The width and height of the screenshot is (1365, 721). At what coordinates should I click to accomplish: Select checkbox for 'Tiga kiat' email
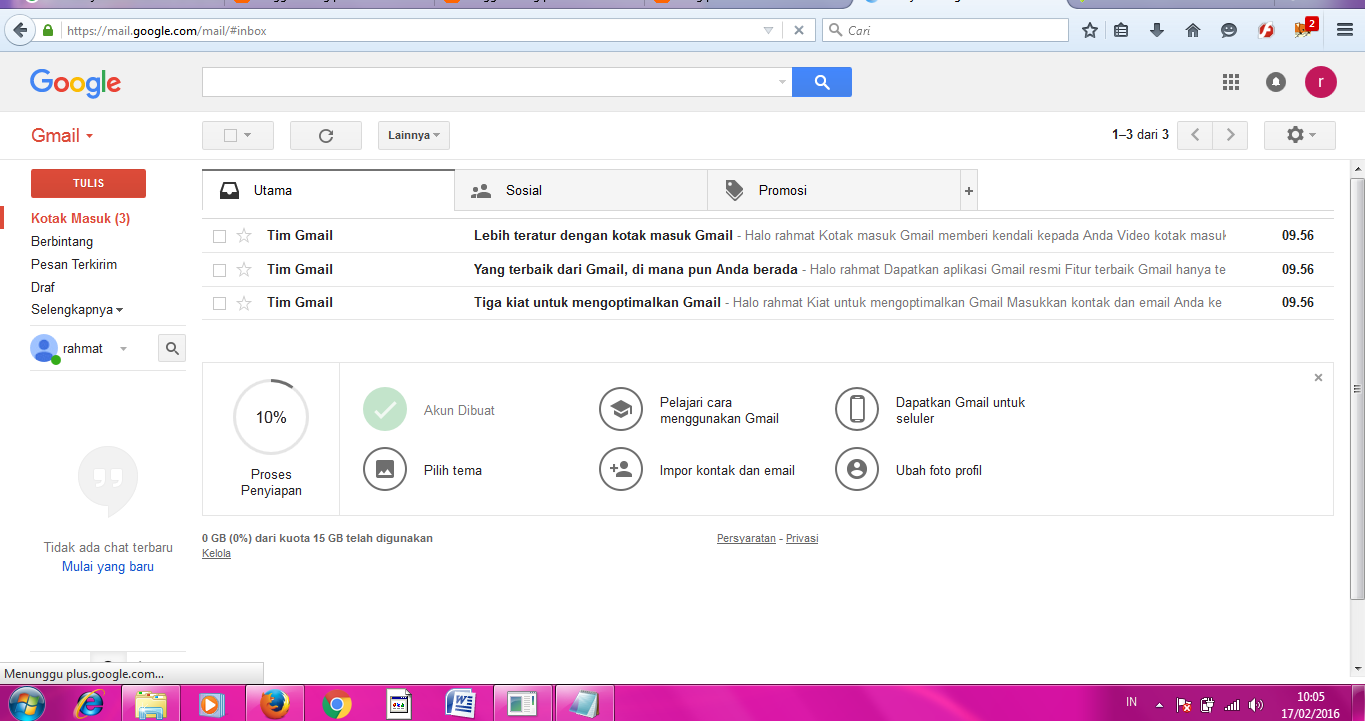tap(219, 303)
